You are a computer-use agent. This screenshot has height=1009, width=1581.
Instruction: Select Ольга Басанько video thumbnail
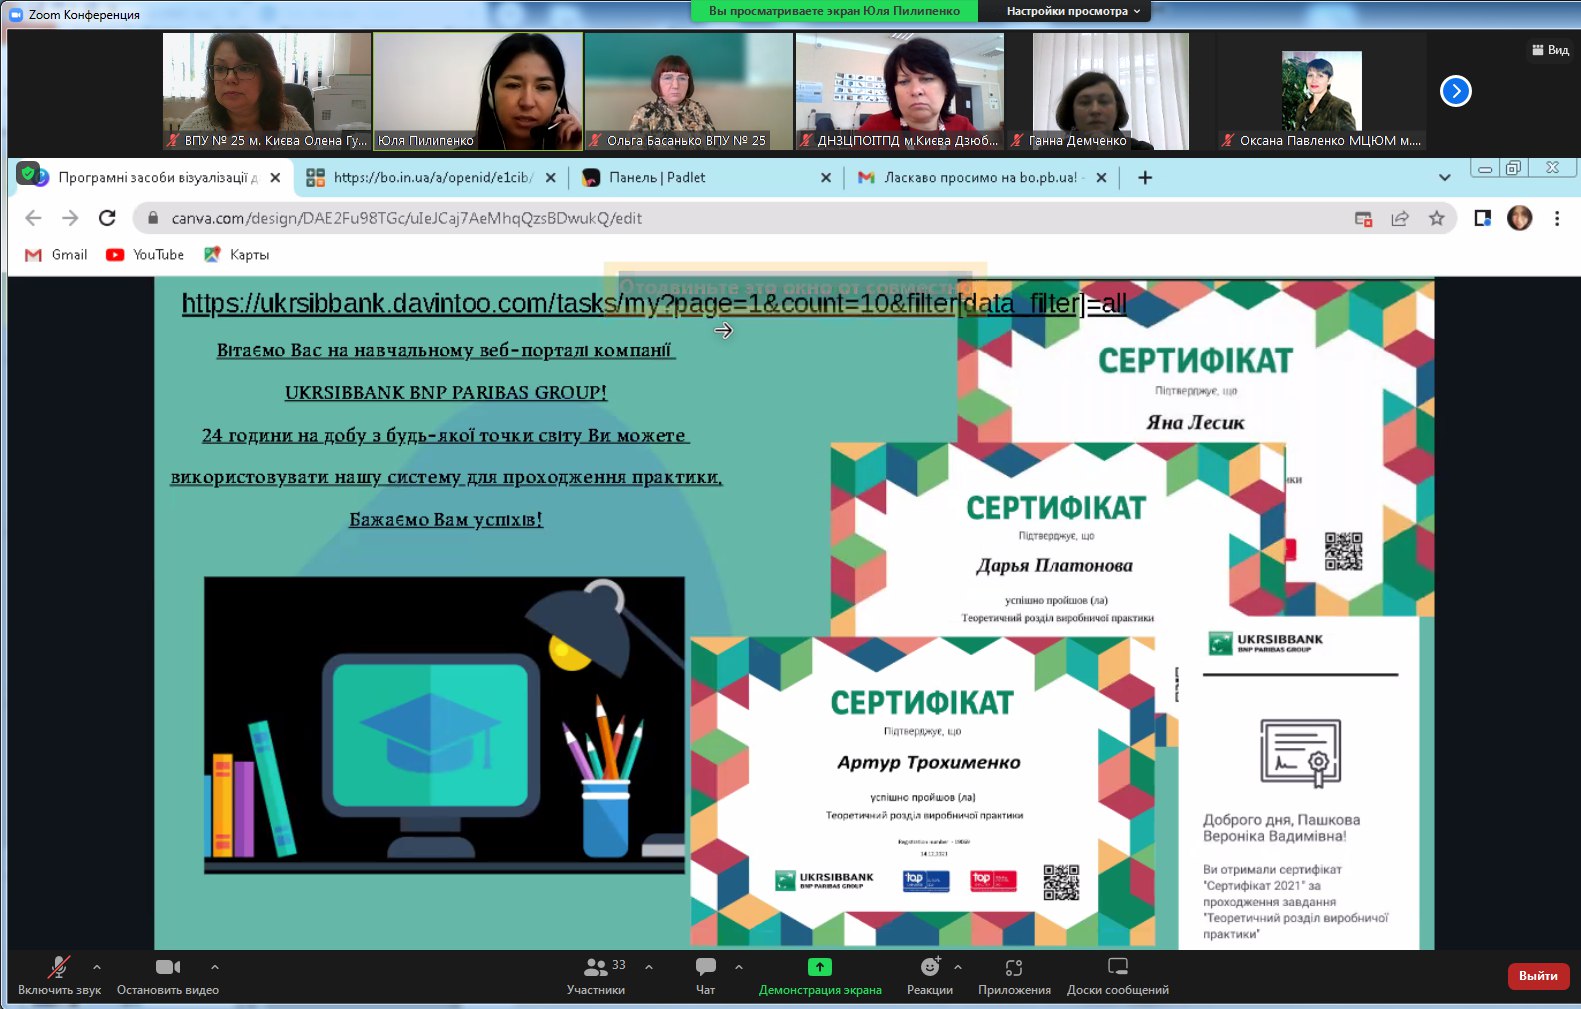(689, 91)
